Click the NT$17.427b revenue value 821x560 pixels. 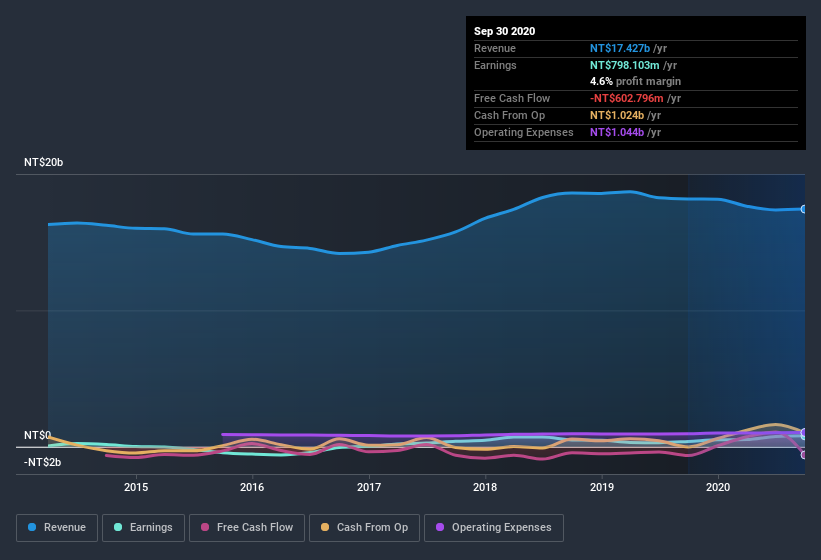(x=620, y=48)
